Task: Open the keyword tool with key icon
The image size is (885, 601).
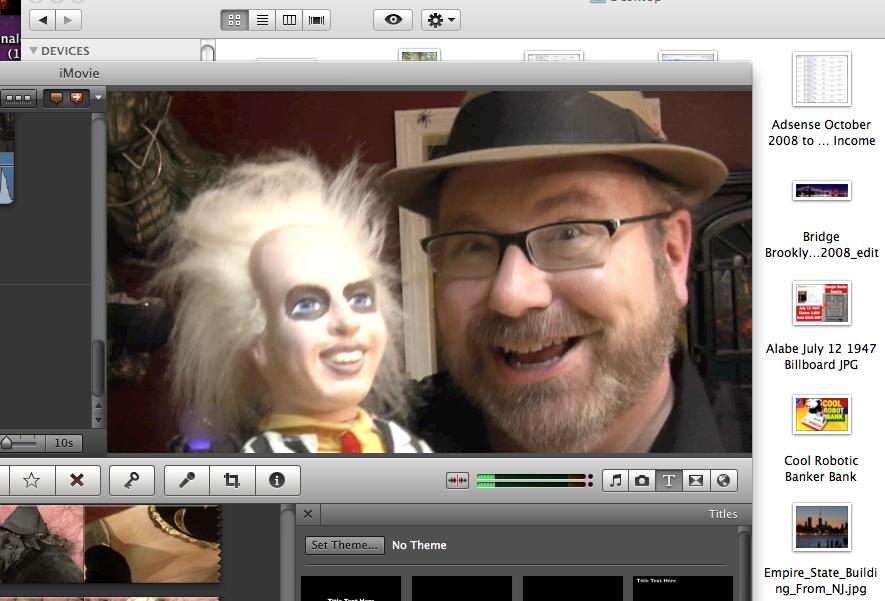Action: [x=132, y=480]
